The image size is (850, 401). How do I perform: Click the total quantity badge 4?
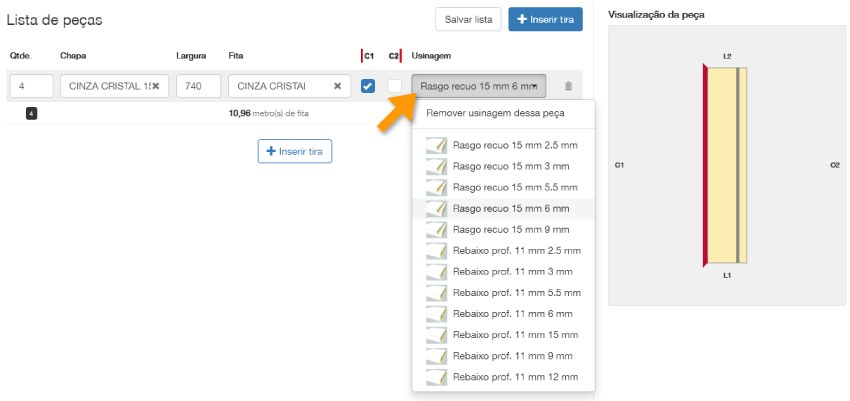31,114
